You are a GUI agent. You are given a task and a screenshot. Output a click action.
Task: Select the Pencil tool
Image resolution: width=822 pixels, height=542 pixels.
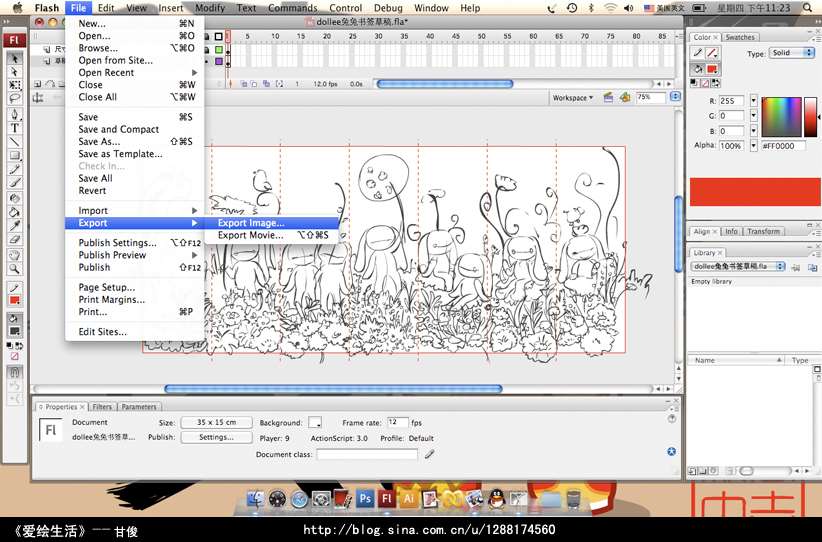point(15,169)
